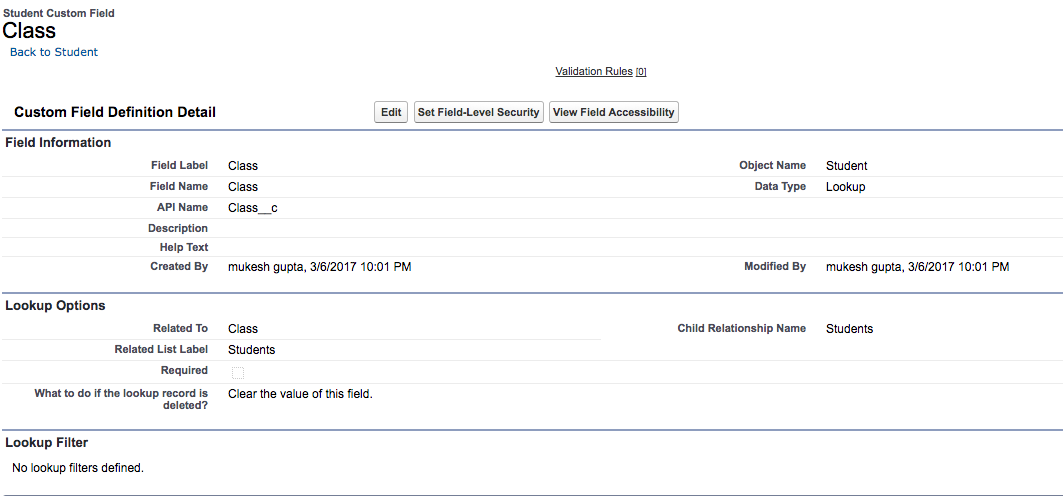Select the Lookup data type value
This screenshot has height=496, width=1063.
[845, 187]
